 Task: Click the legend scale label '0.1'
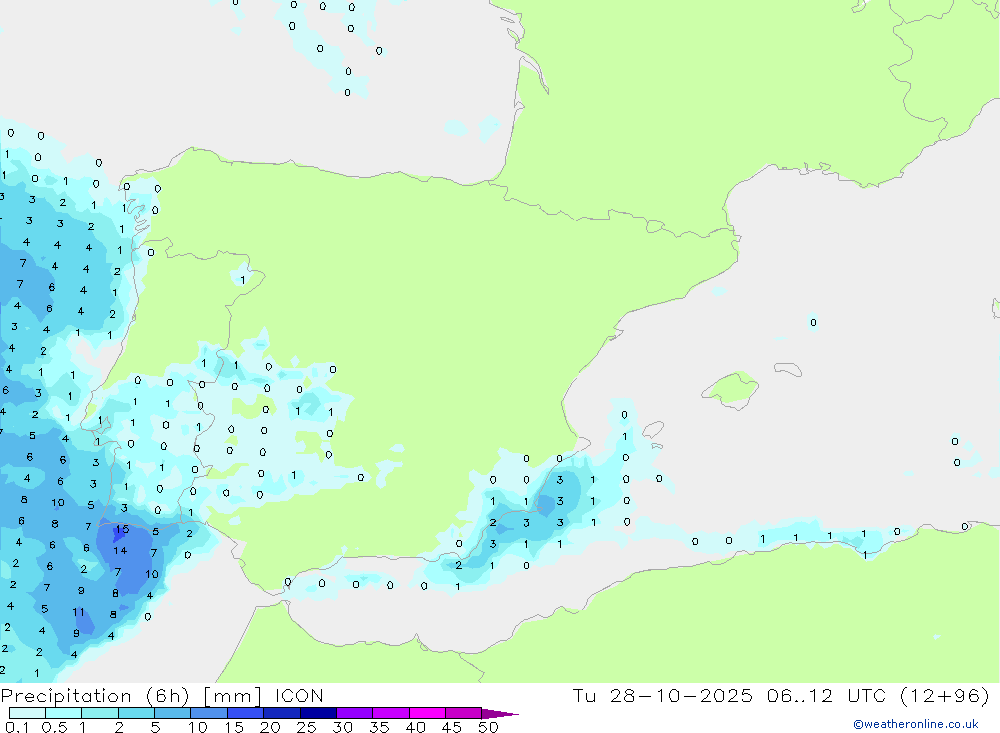pos(17,727)
